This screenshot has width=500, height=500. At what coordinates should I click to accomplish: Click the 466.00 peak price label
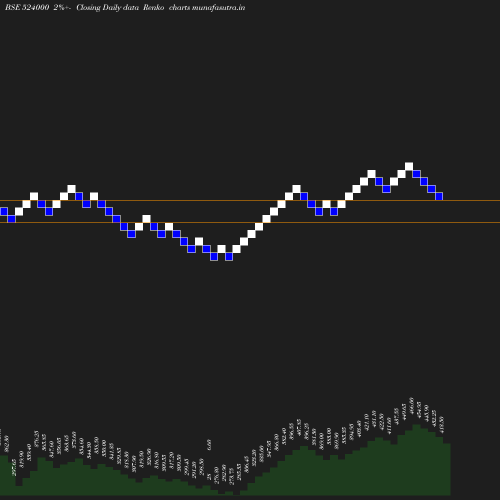coord(411,406)
